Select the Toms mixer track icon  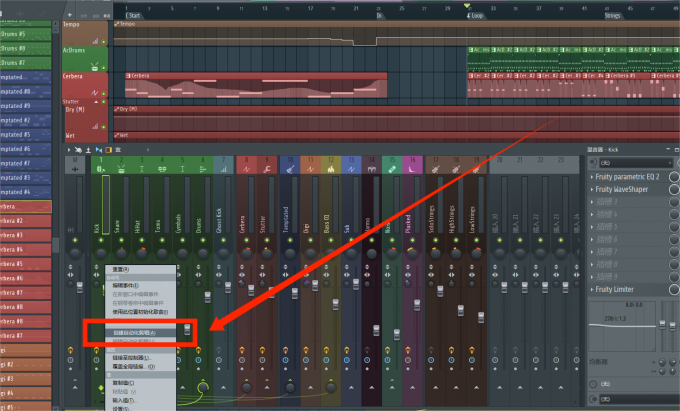(162, 169)
